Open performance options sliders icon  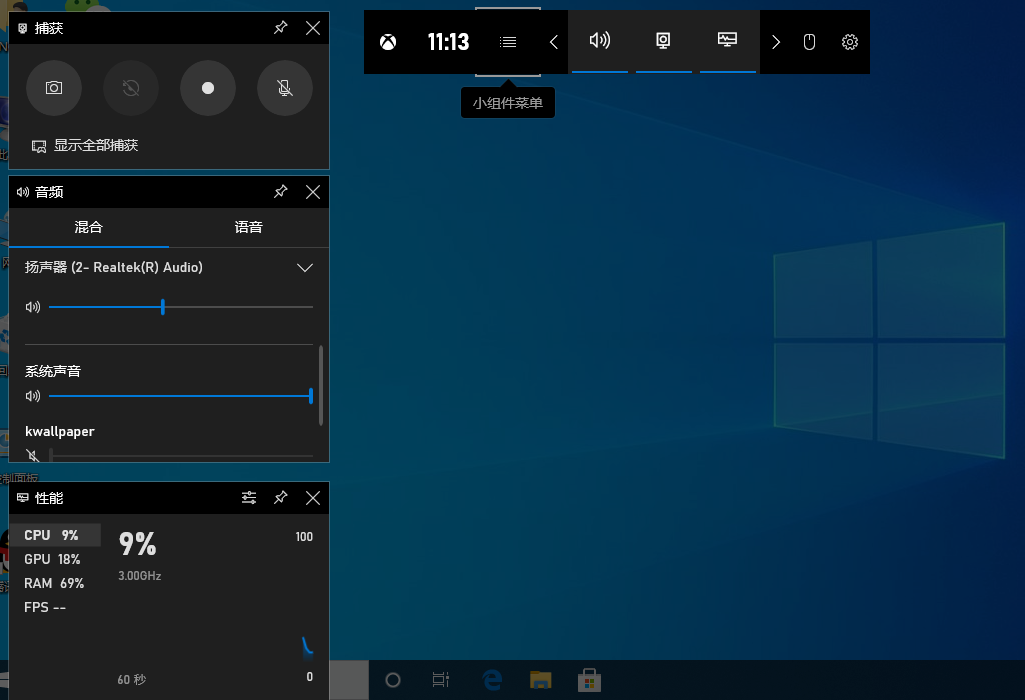(249, 498)
